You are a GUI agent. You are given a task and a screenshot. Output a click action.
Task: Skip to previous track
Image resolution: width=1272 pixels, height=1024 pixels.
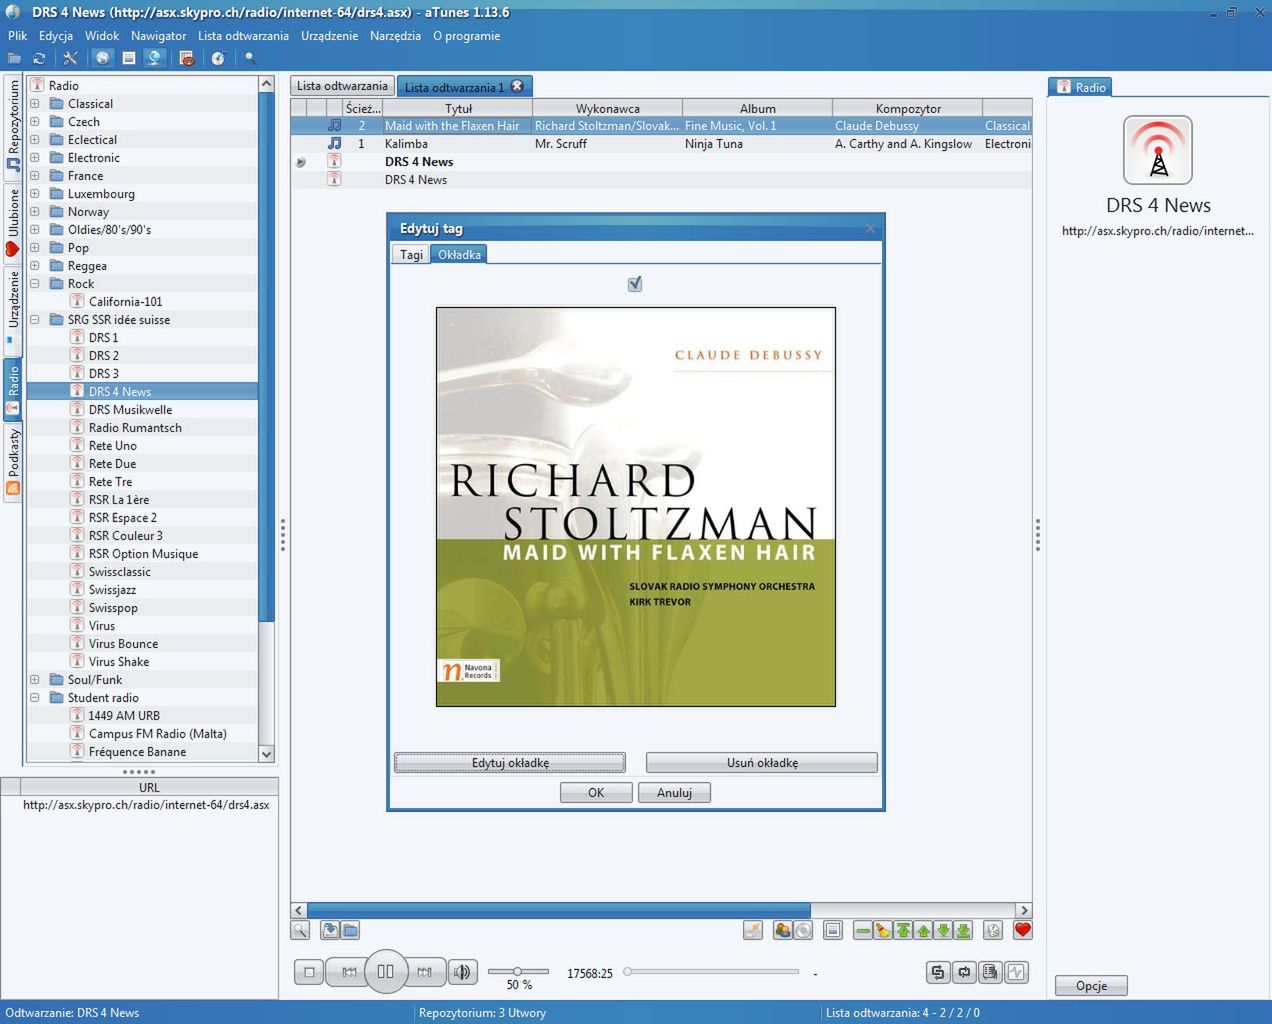[x=349, y=972]
